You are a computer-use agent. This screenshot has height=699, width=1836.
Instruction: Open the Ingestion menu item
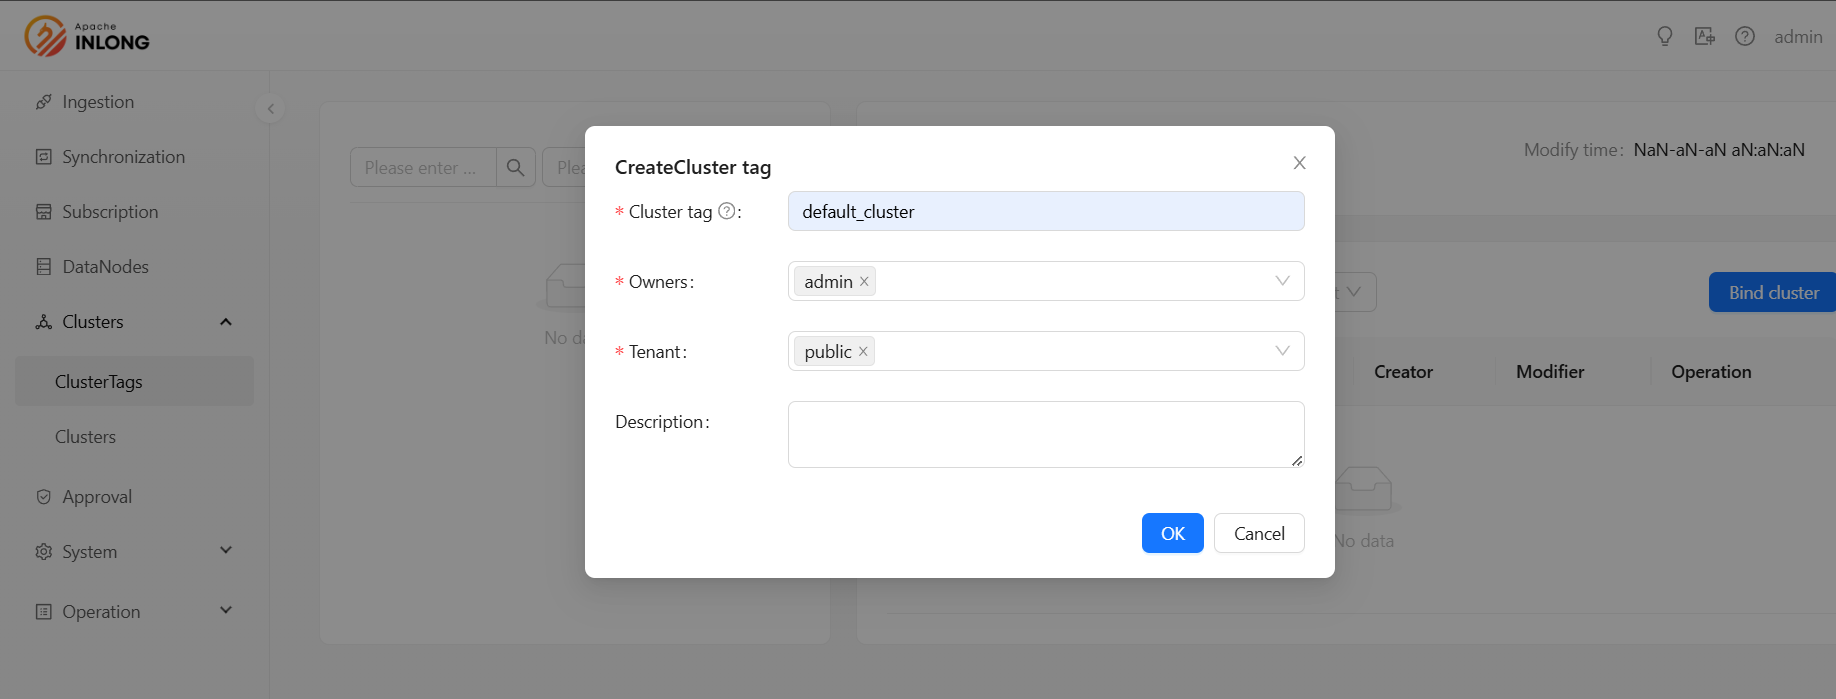click(98, 102)
